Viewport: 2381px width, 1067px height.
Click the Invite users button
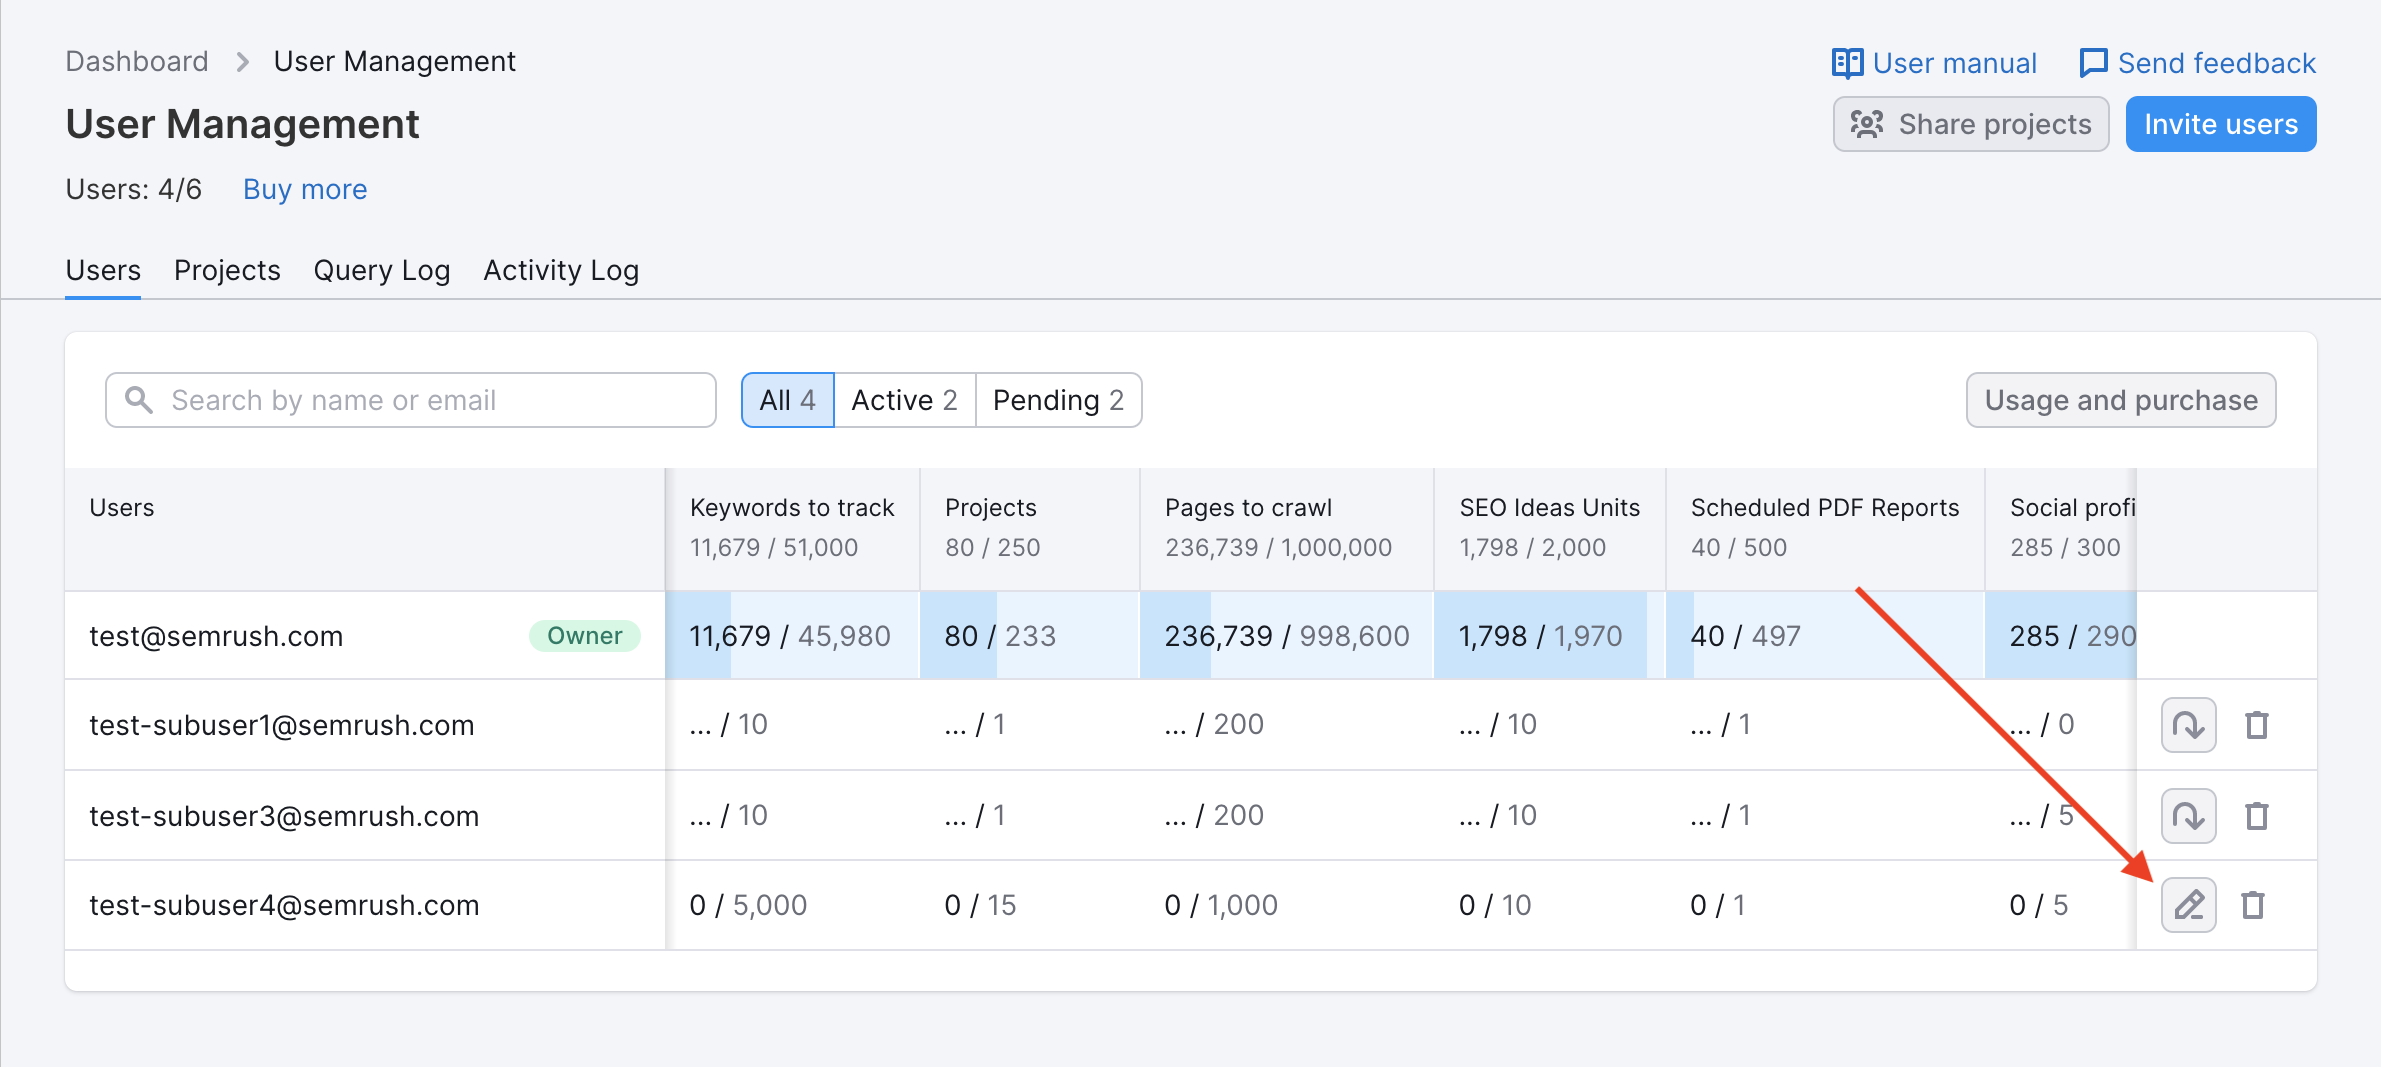(x=2220, y=124)
